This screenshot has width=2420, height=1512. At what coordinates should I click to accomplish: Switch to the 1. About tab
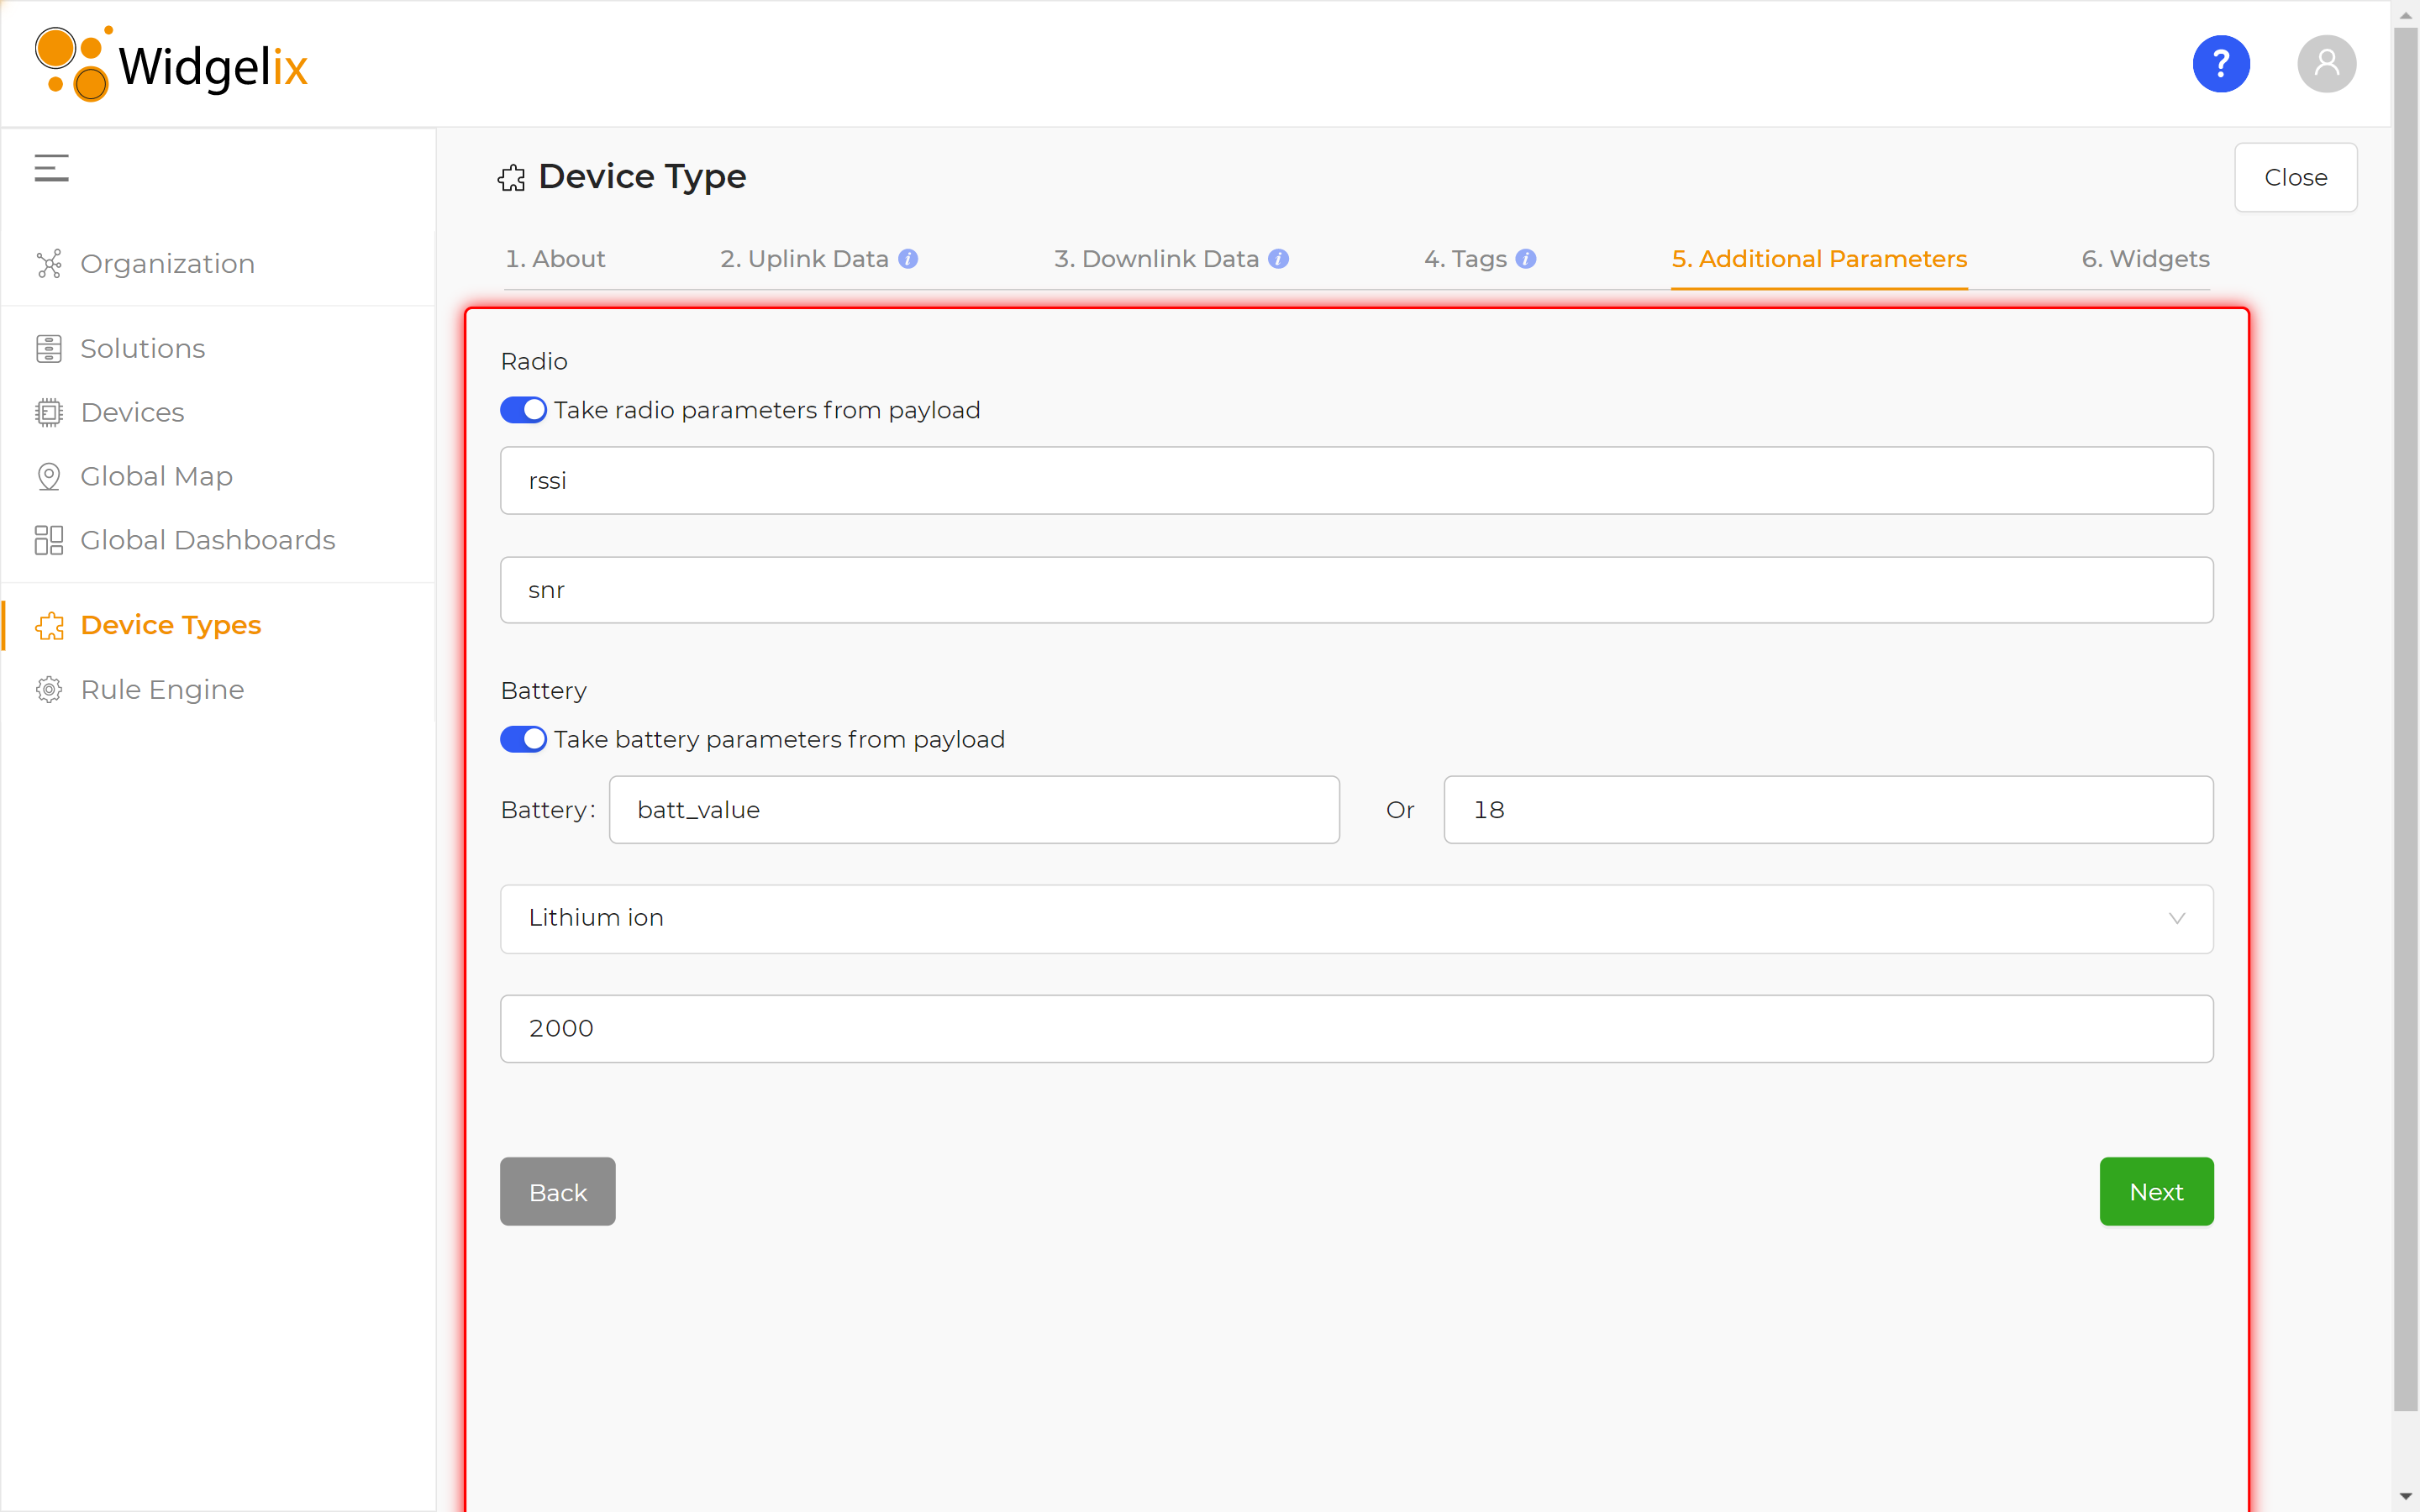click(x=555, y=259)
